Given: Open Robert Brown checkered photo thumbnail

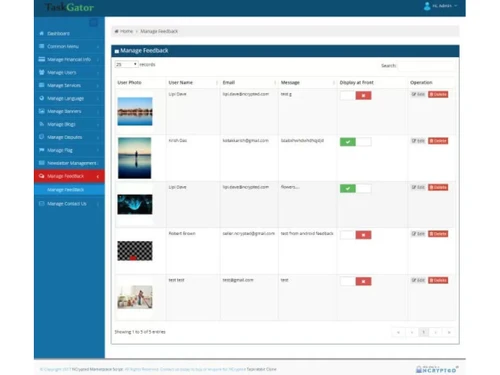Looking at the screenshot, I should pos(135,251).
